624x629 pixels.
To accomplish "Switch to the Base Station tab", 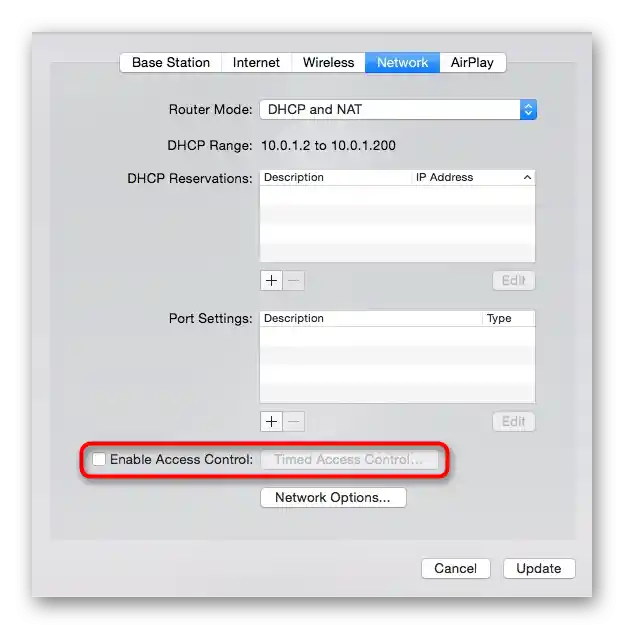I will coord(171,63).
